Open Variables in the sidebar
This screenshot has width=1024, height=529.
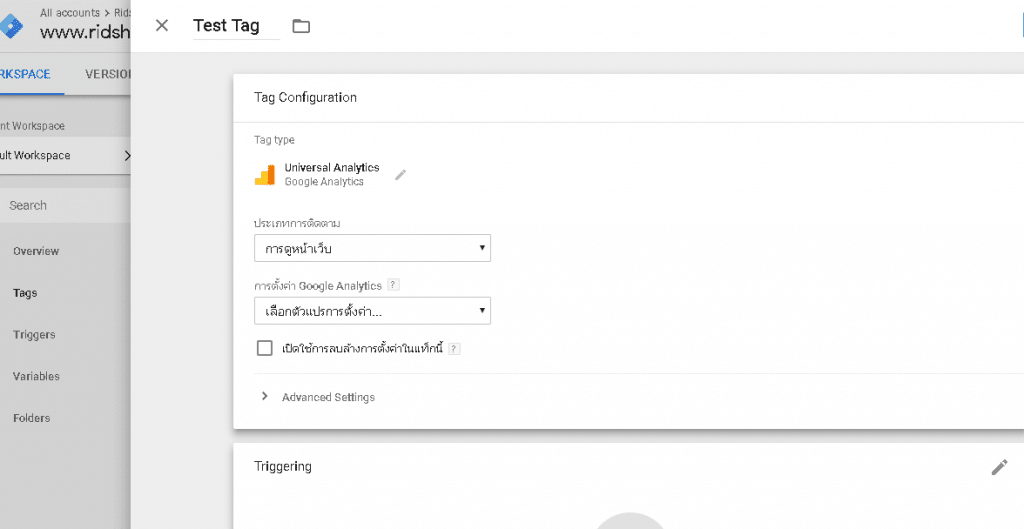[x=36, y=376]
